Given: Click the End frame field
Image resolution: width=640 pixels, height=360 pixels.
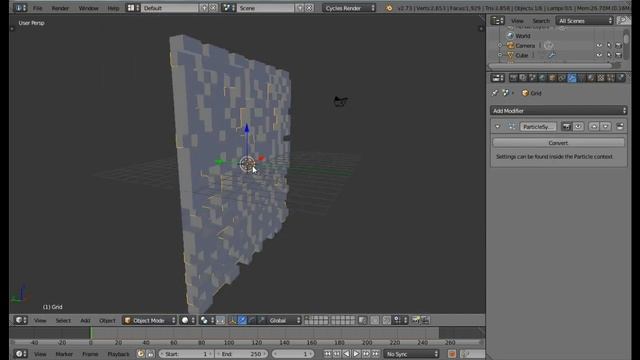Looking at the screenshot, I should [242, 354].
